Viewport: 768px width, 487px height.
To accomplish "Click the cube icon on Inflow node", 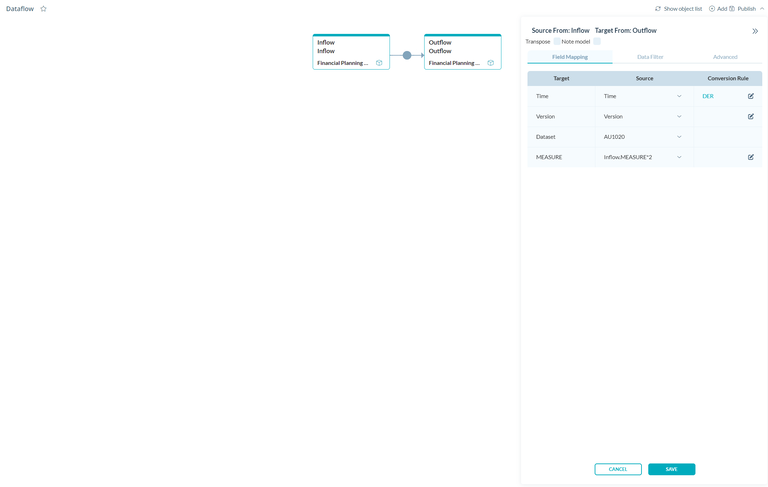I will click(x=379, y=63).
